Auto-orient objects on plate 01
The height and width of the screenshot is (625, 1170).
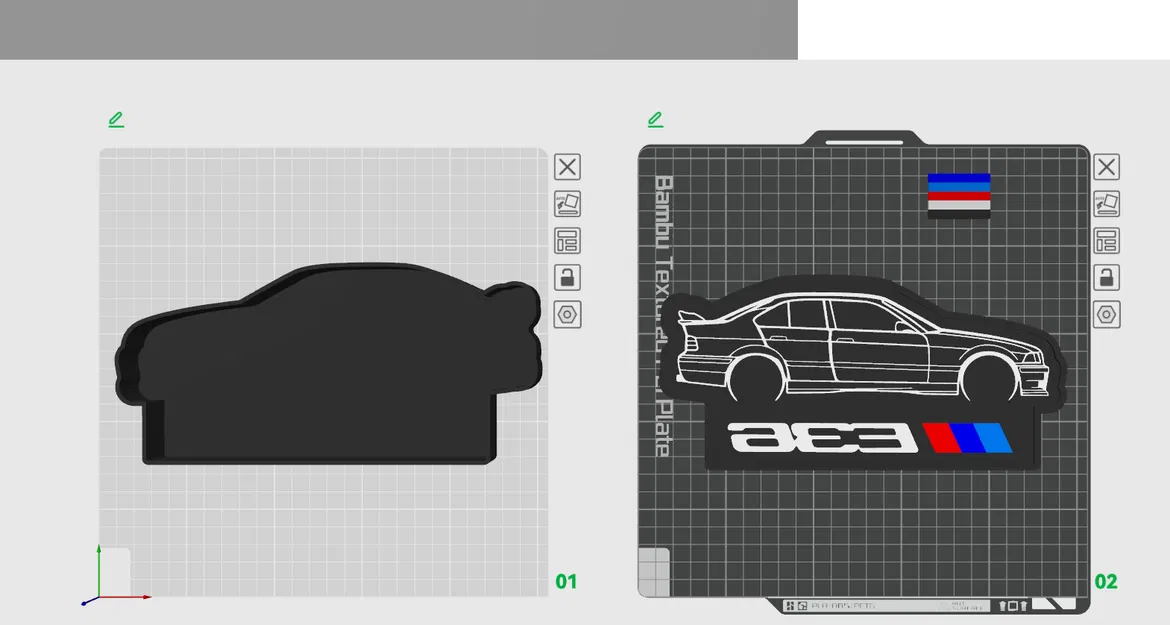pos(567,204)
